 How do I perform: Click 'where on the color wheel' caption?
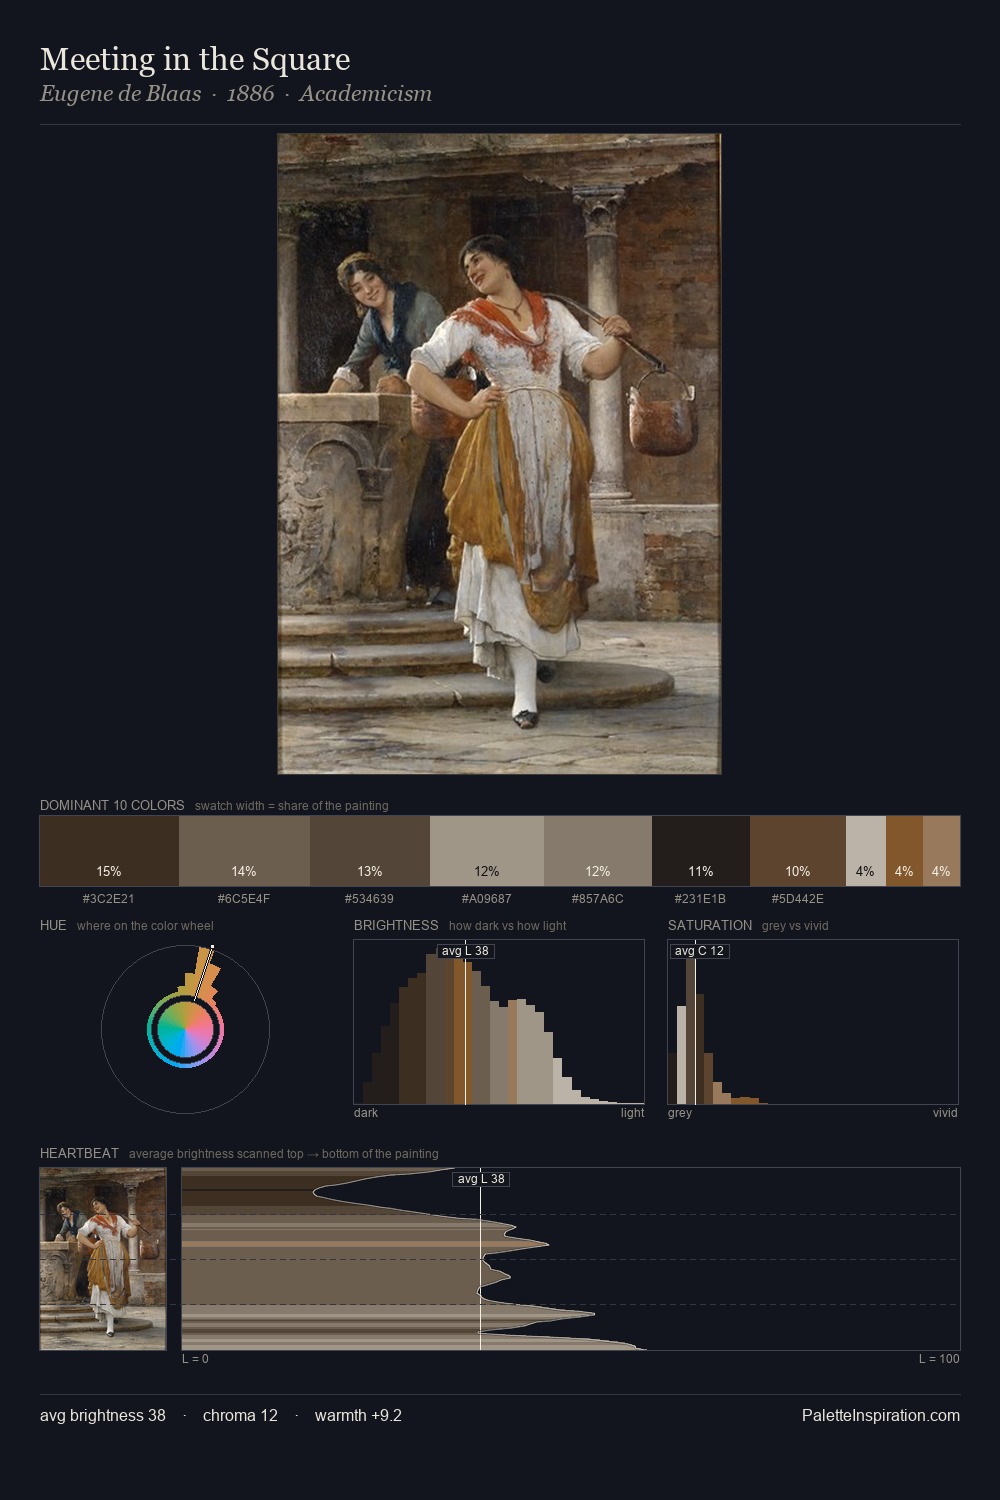[x=145, y=926]
